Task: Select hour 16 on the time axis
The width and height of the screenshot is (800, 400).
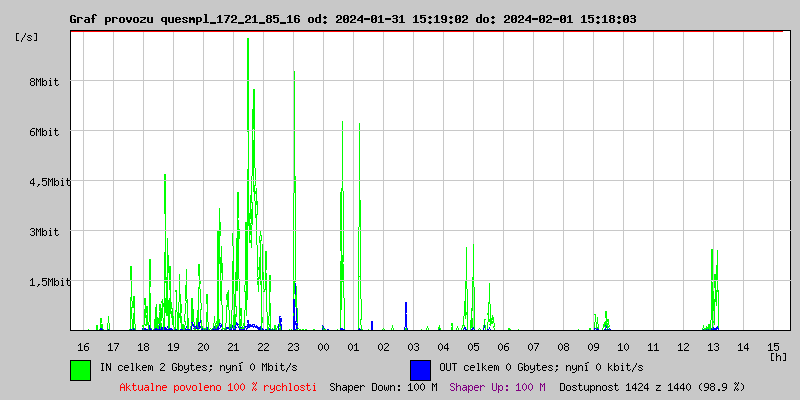Action: point(83,346)
